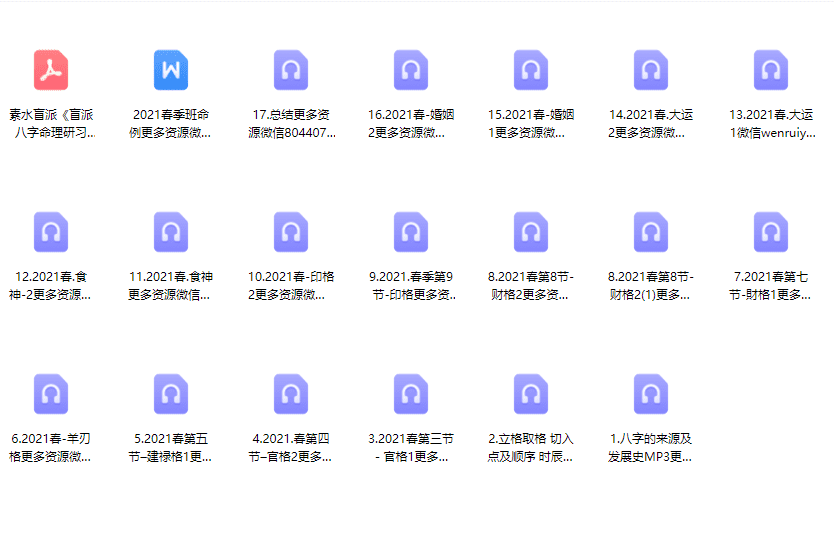This screenshot has width=834, height=537.
Task: Click the label 8.2021春第8节-财格2(1)更多...
Action: [650, 286]
